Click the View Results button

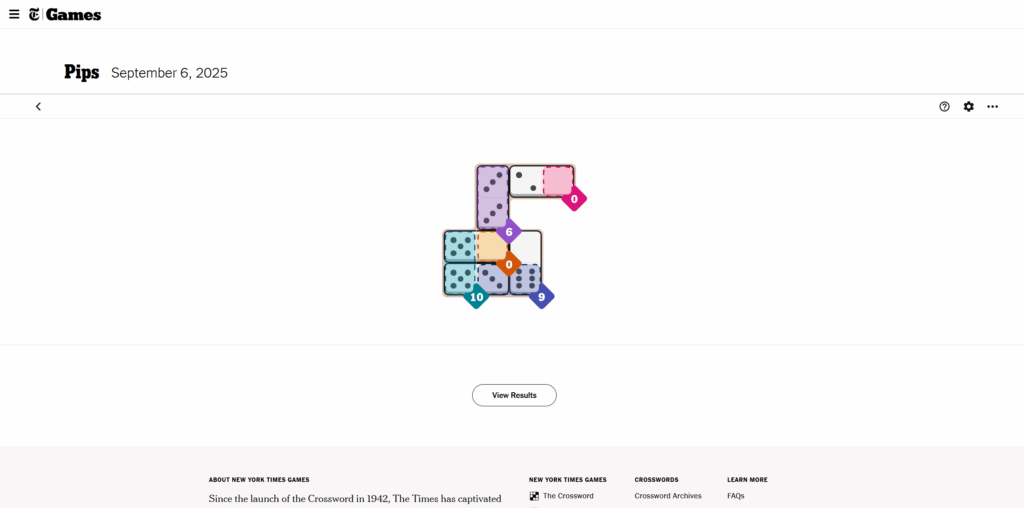(514, 395)
